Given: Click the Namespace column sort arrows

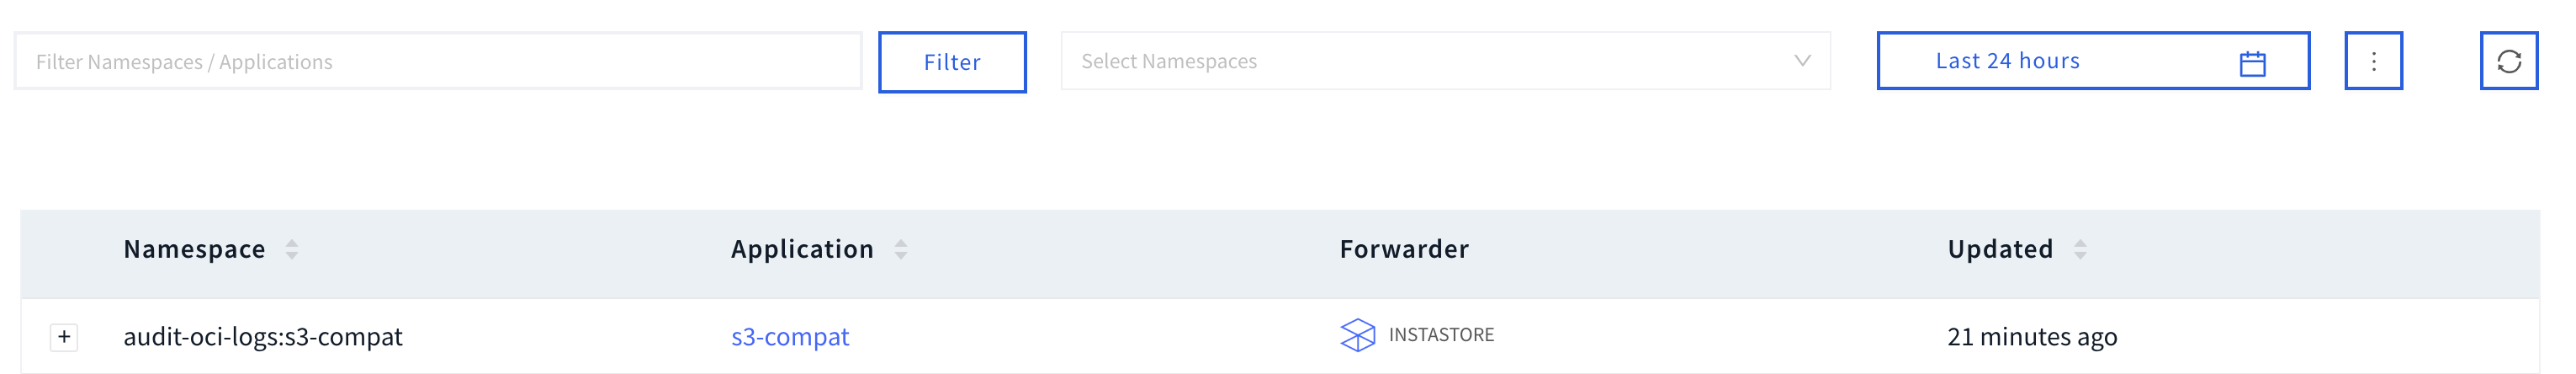Looking at the screenshot, I should click(x=292, y=249).
